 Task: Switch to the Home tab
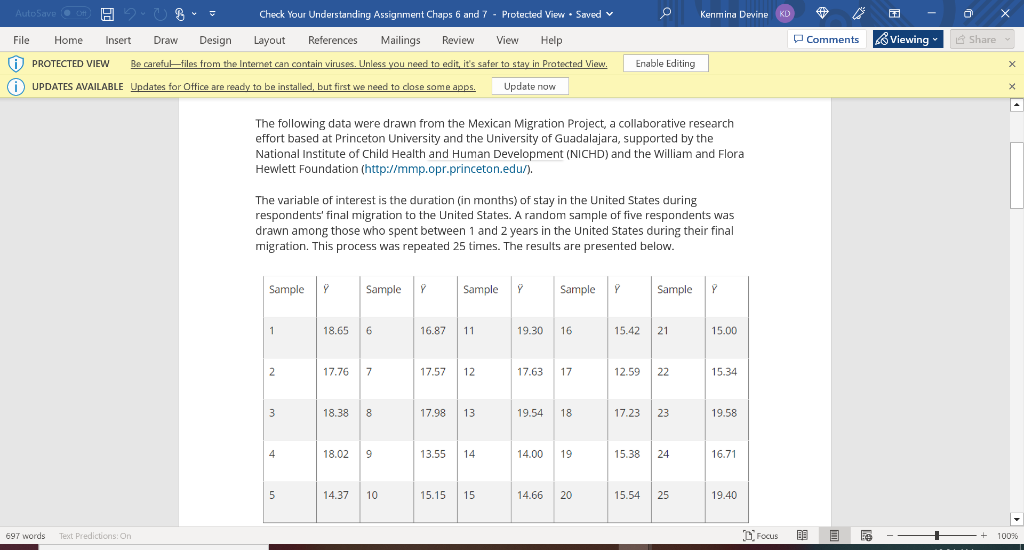pyautogui.click(x=69, y=40)
